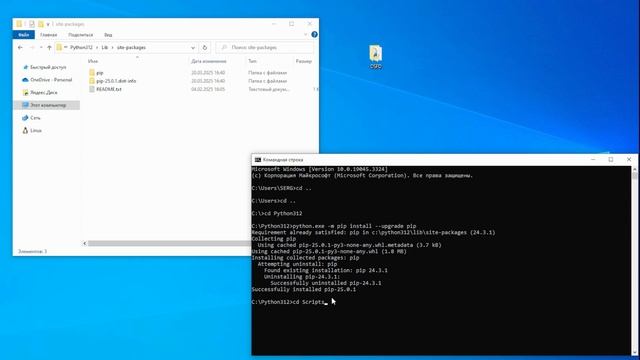Click Lib in the address bar path

104,48
